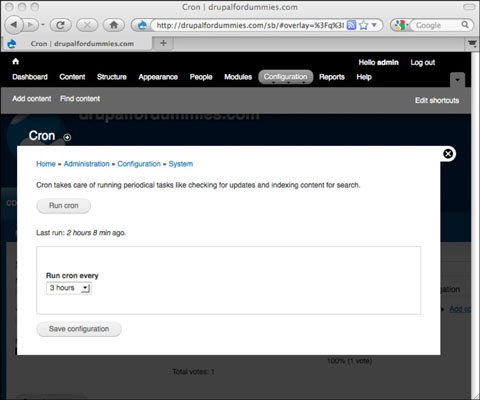Click the Drupal site icon in address bar
The width and height of the screenshot is (480, 400).
(142, 25)
